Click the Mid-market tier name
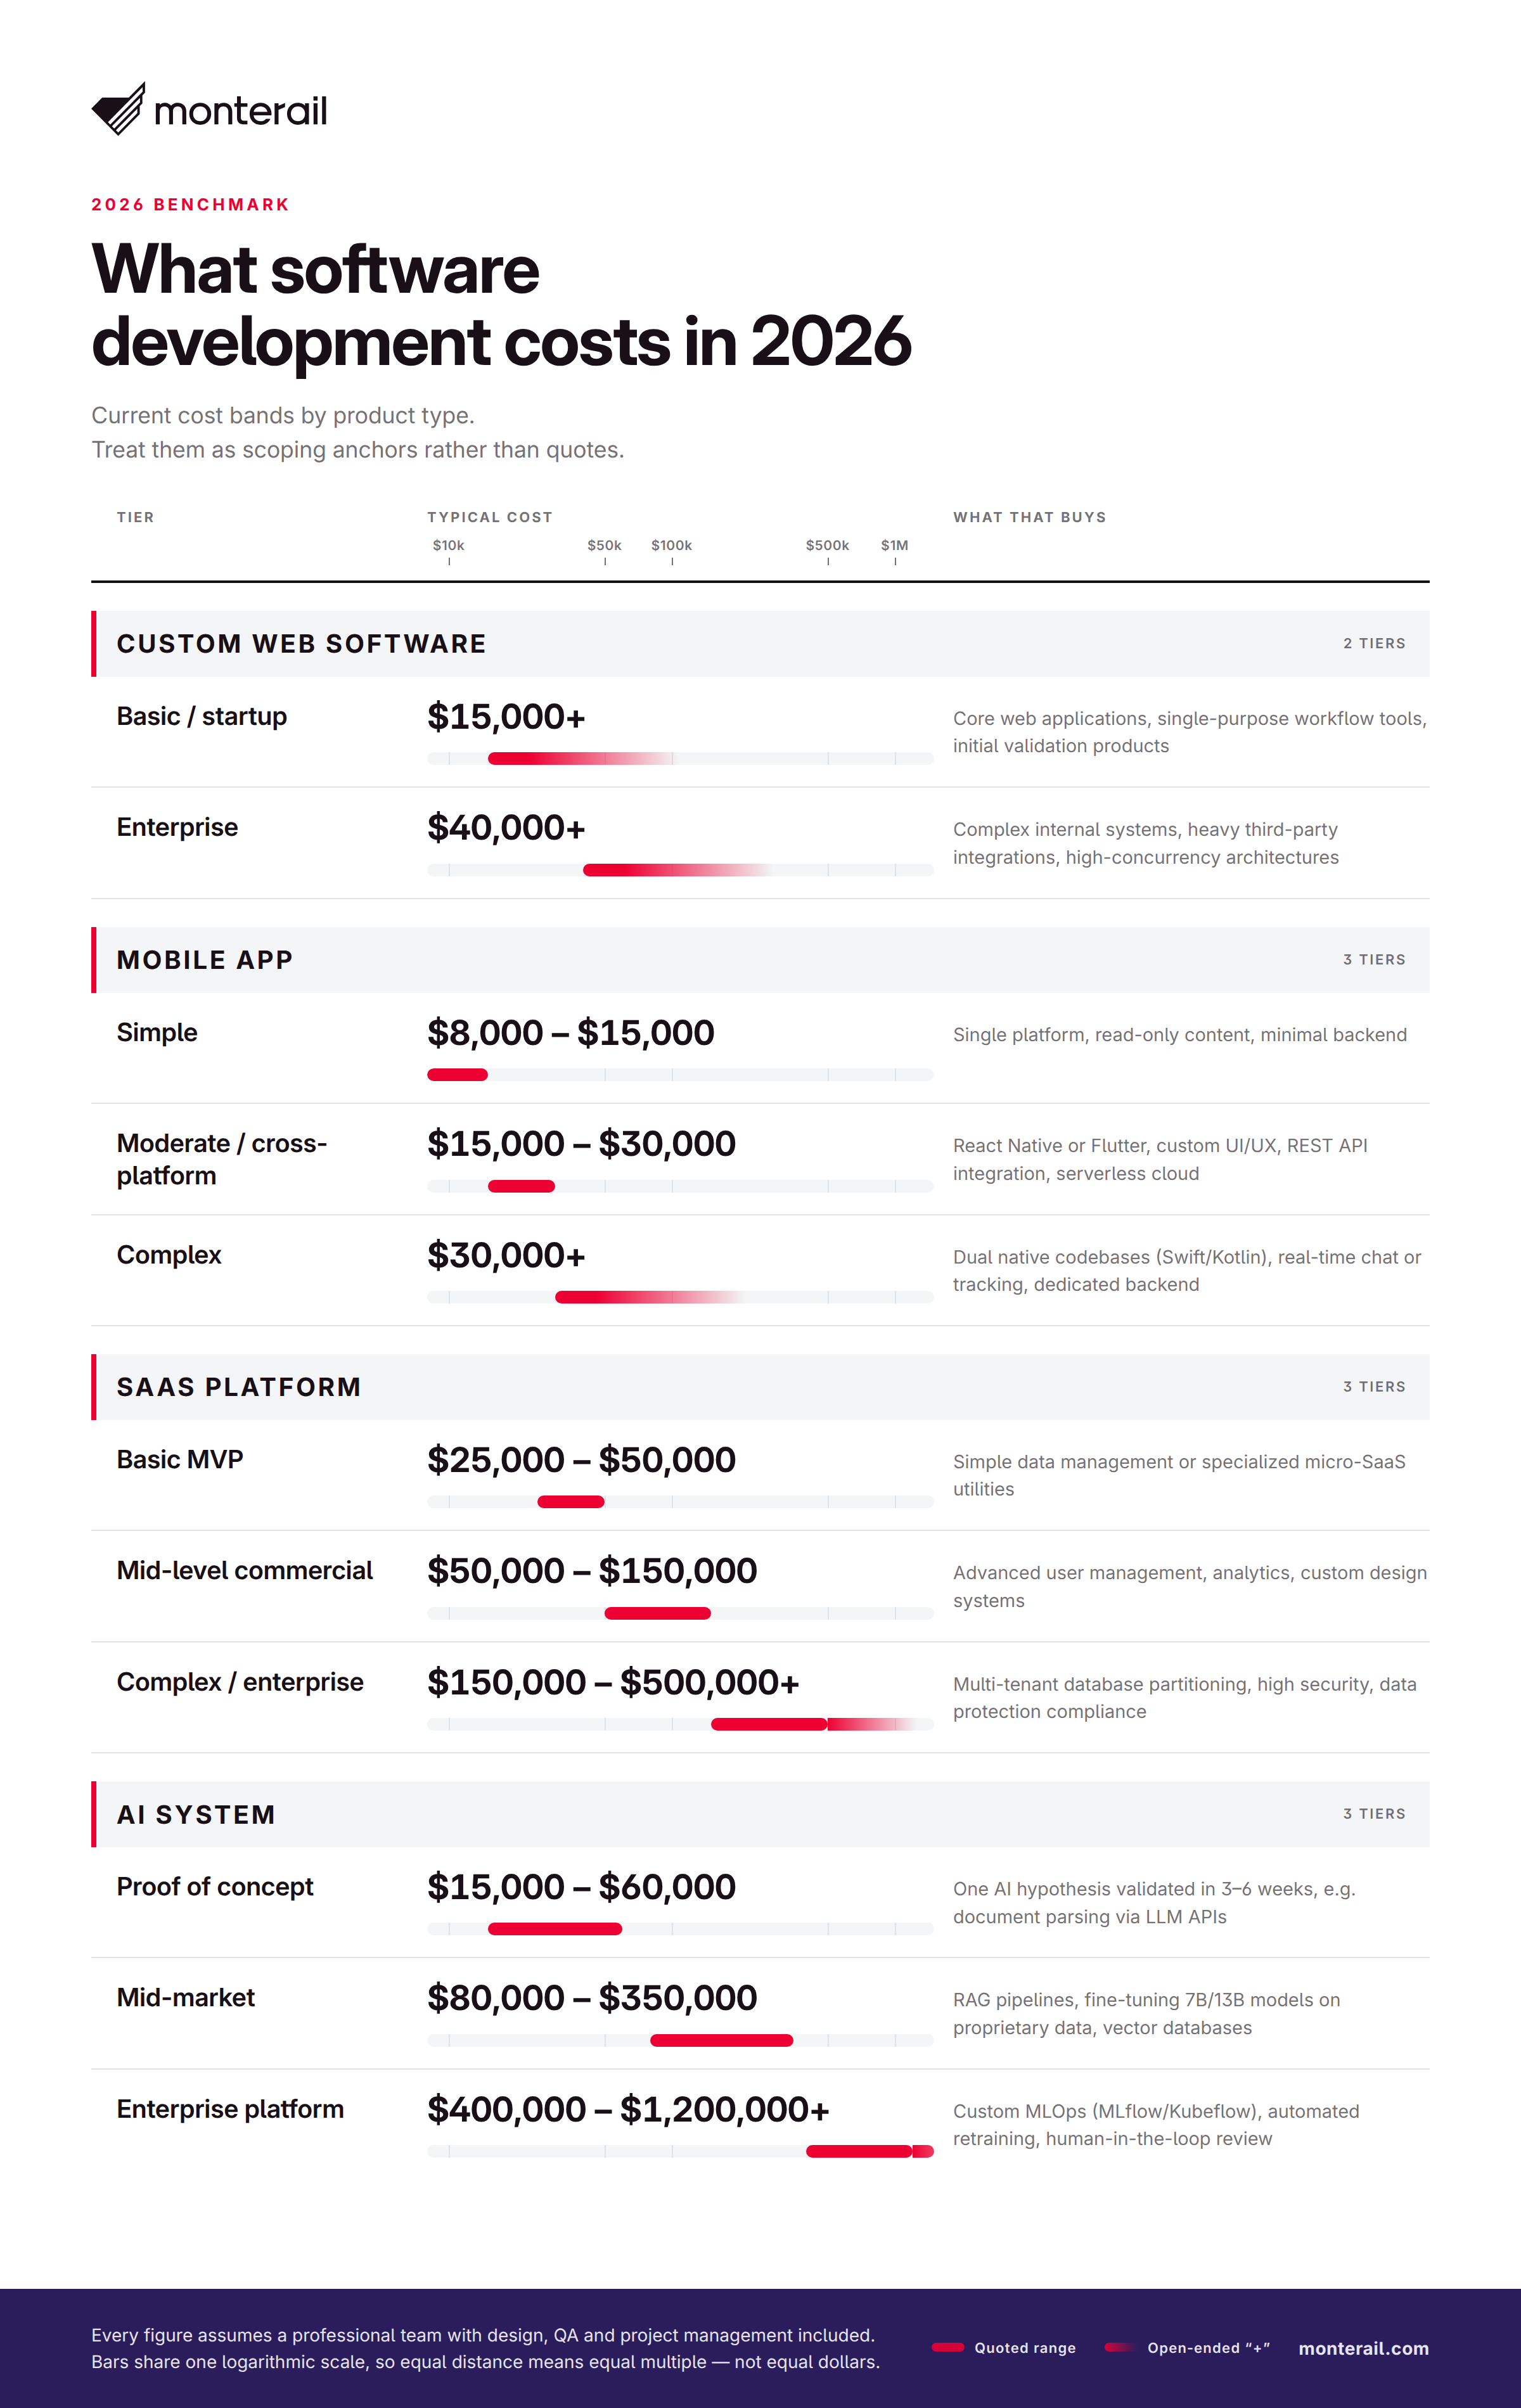This screenshot has height=2408, width=1521. click(x=186, y=1997)
